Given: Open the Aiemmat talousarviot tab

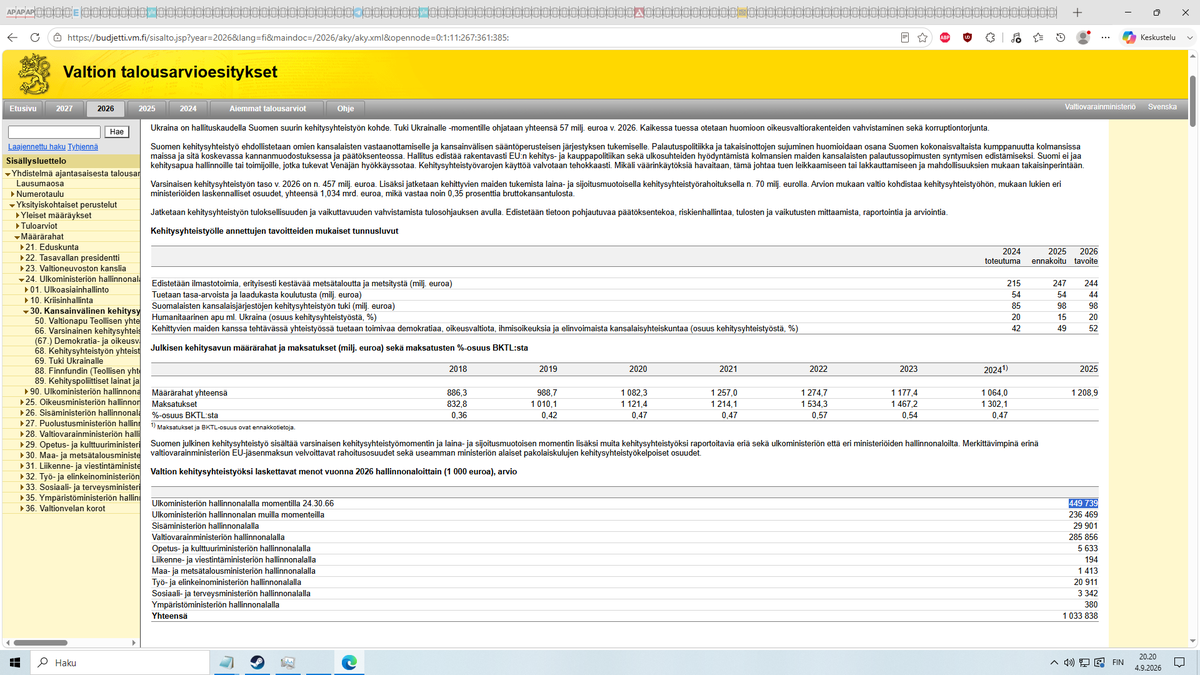Looking at the screenshot, I should tap(267, 108).
